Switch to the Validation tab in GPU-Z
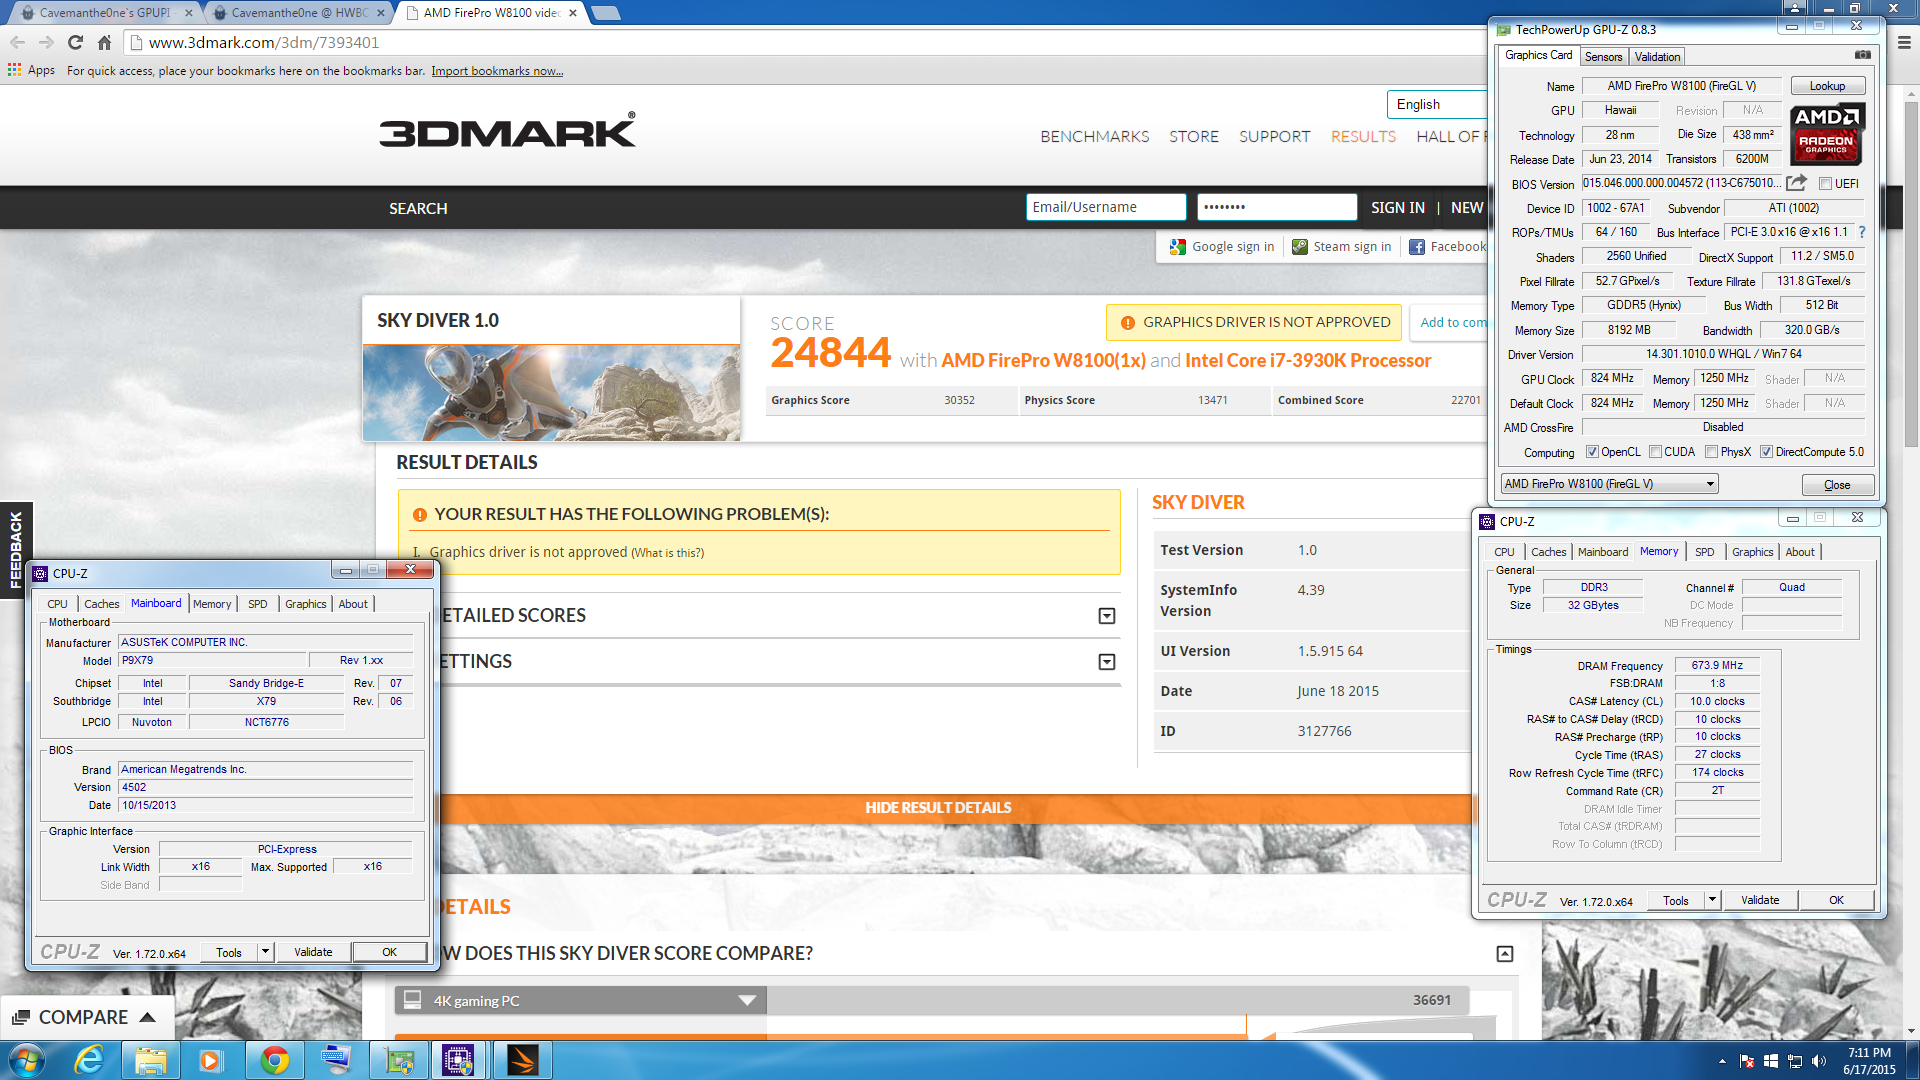1920x1080 pixels. click(x=1657, y=57)
